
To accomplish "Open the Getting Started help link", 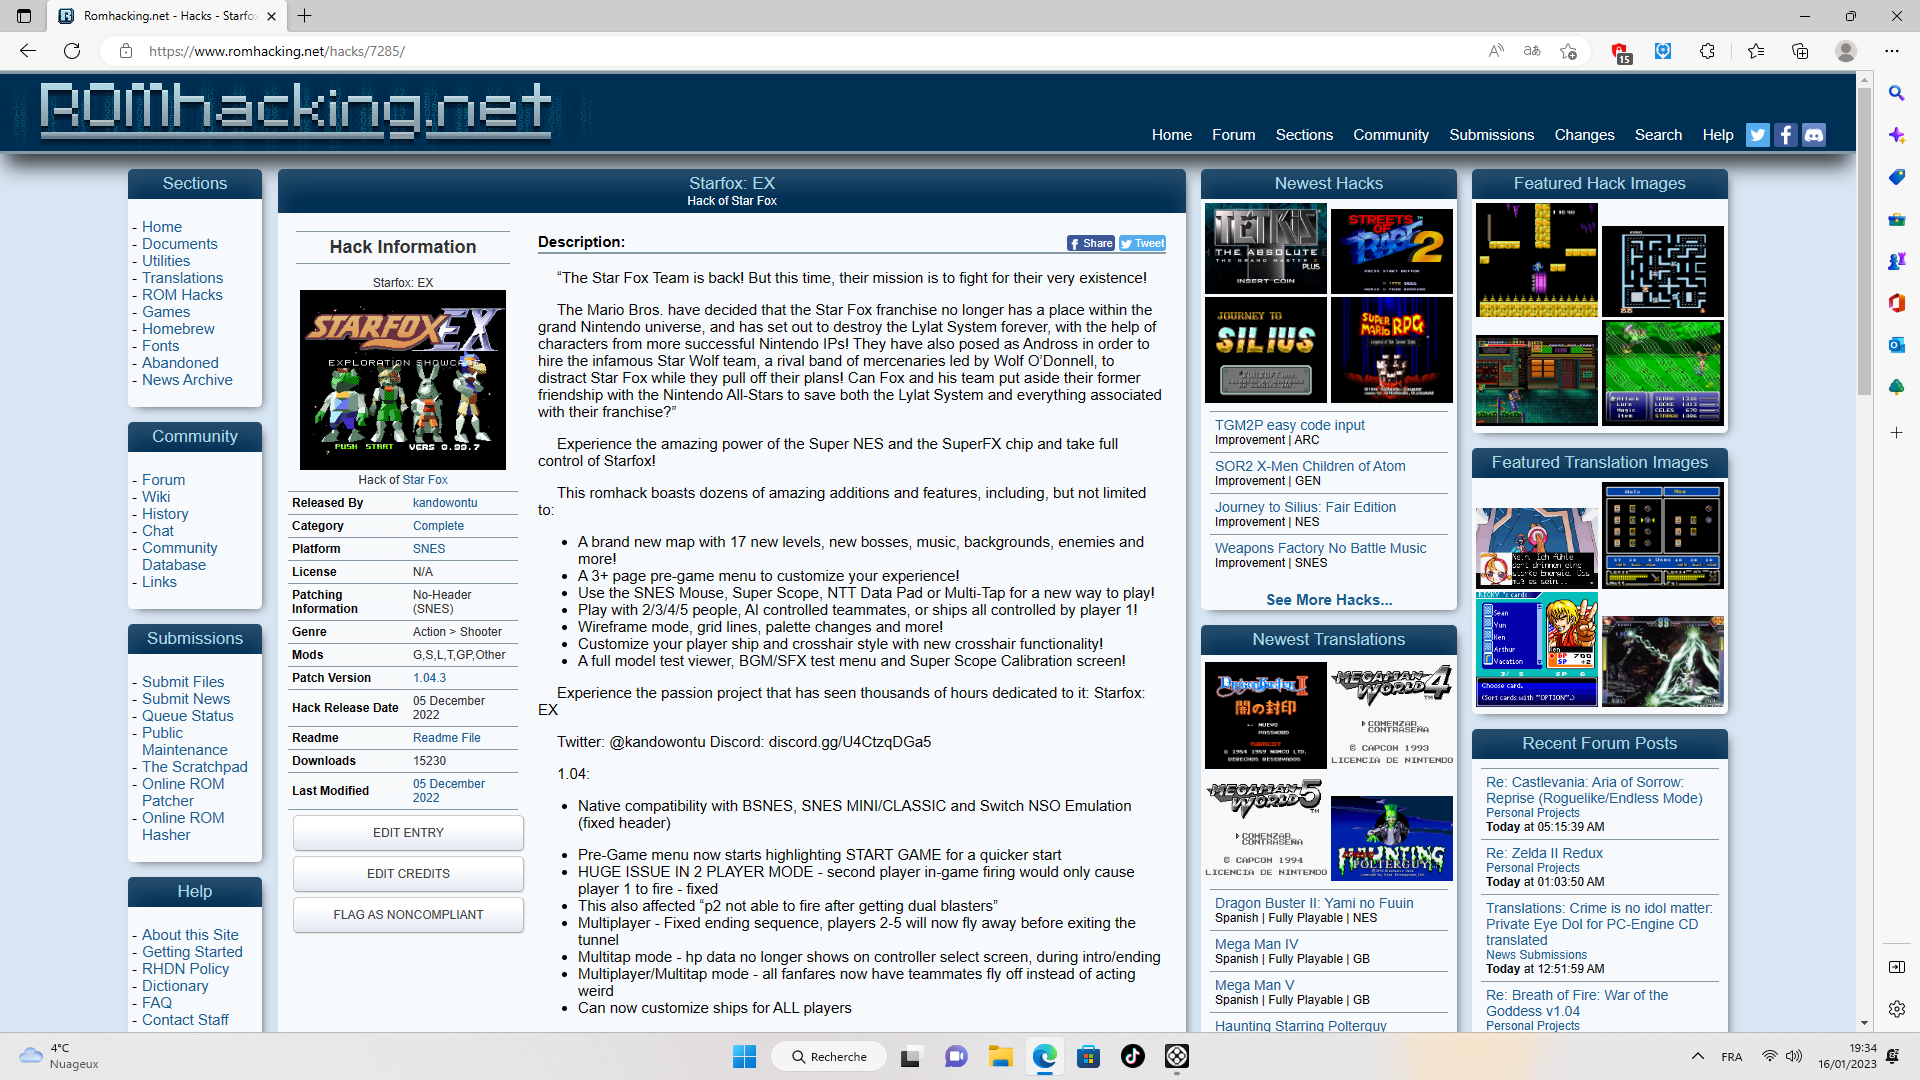I will click(x=192, y=952).
